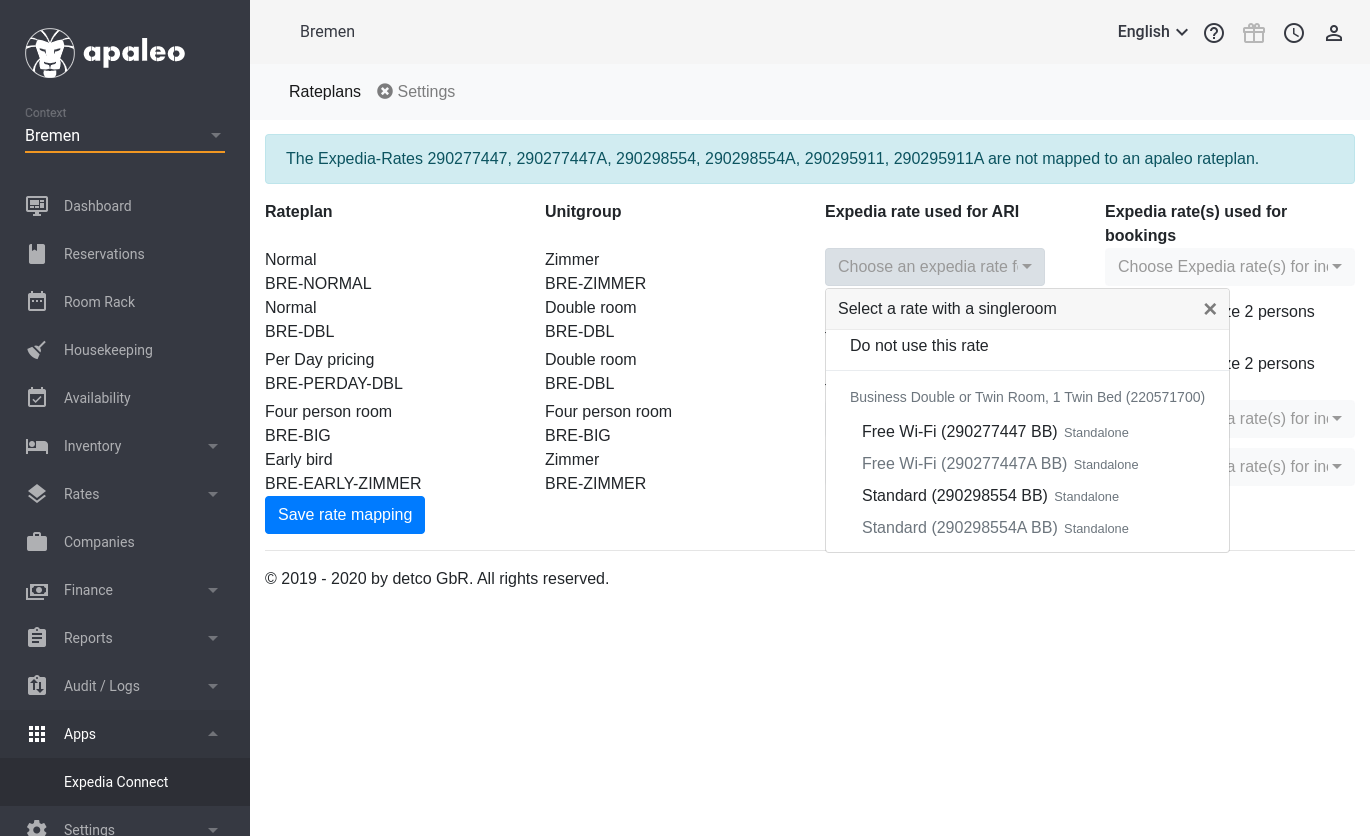The height and width of the screenshot is (836, 1370).
Task: Open the Expedia rates for bookings dropdown
Action: click(1229, 267)
